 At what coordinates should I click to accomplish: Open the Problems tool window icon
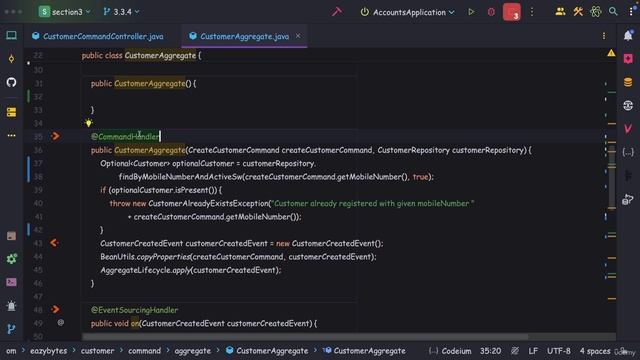coord(11,306)
